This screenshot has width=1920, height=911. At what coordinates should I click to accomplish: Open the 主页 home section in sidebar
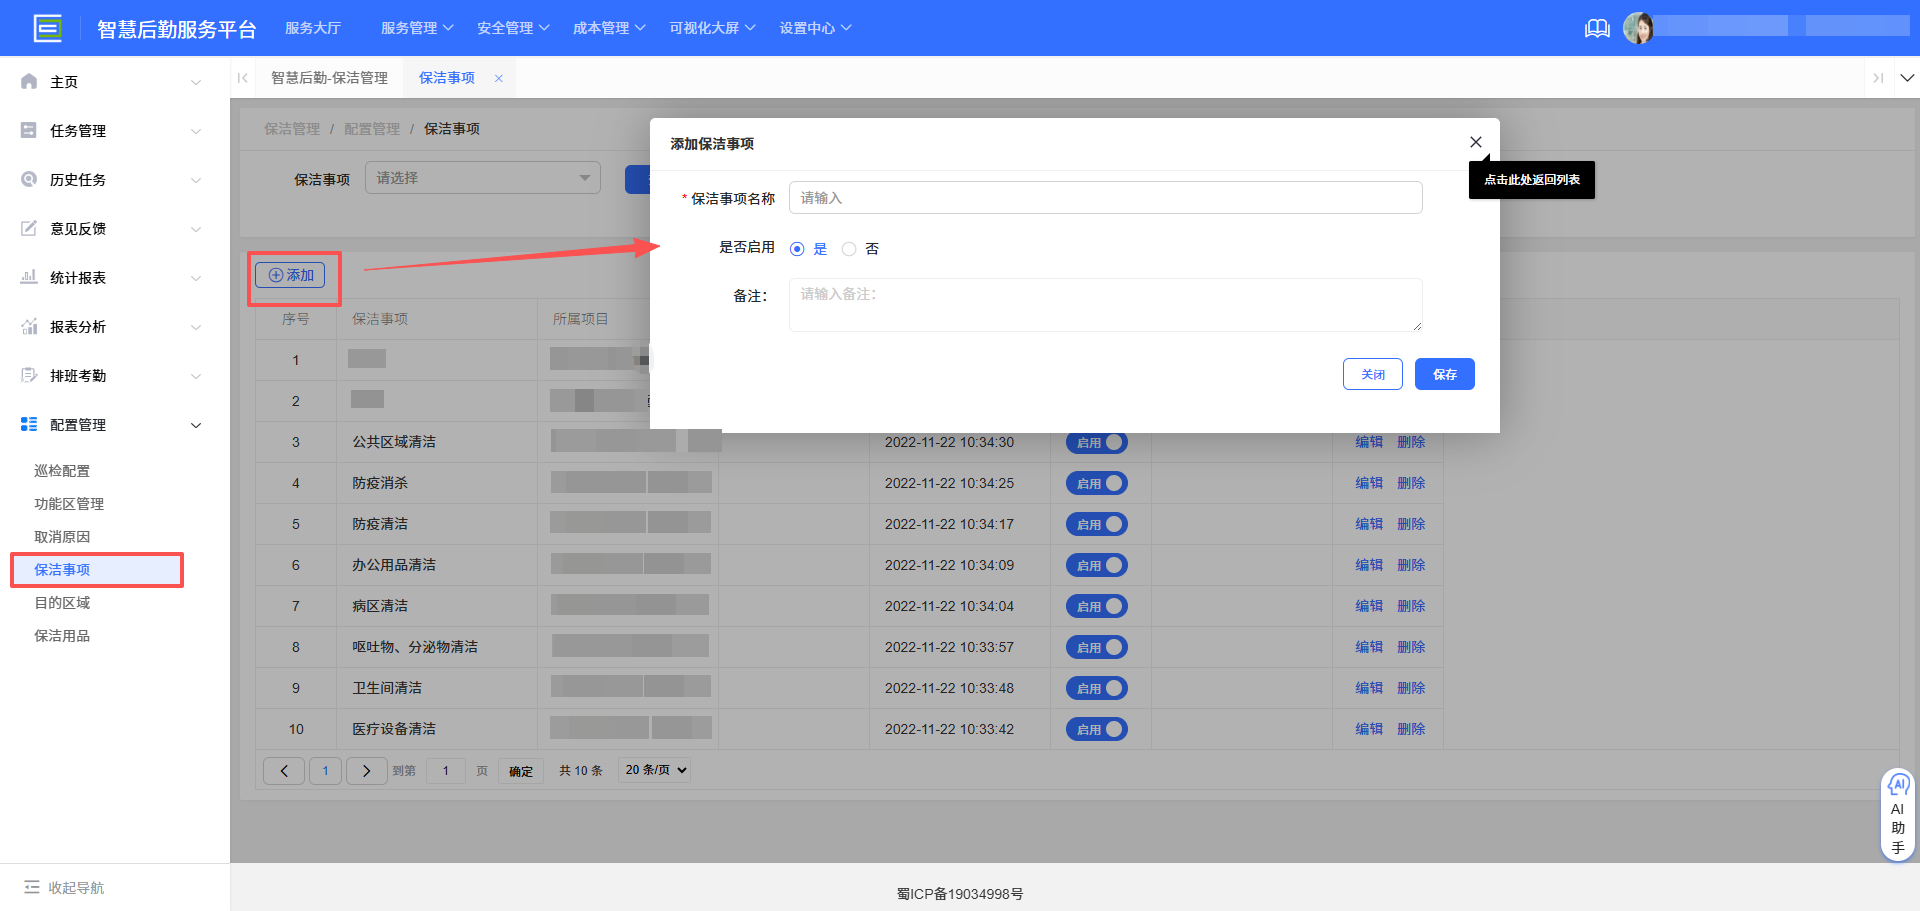click(63, 81)
